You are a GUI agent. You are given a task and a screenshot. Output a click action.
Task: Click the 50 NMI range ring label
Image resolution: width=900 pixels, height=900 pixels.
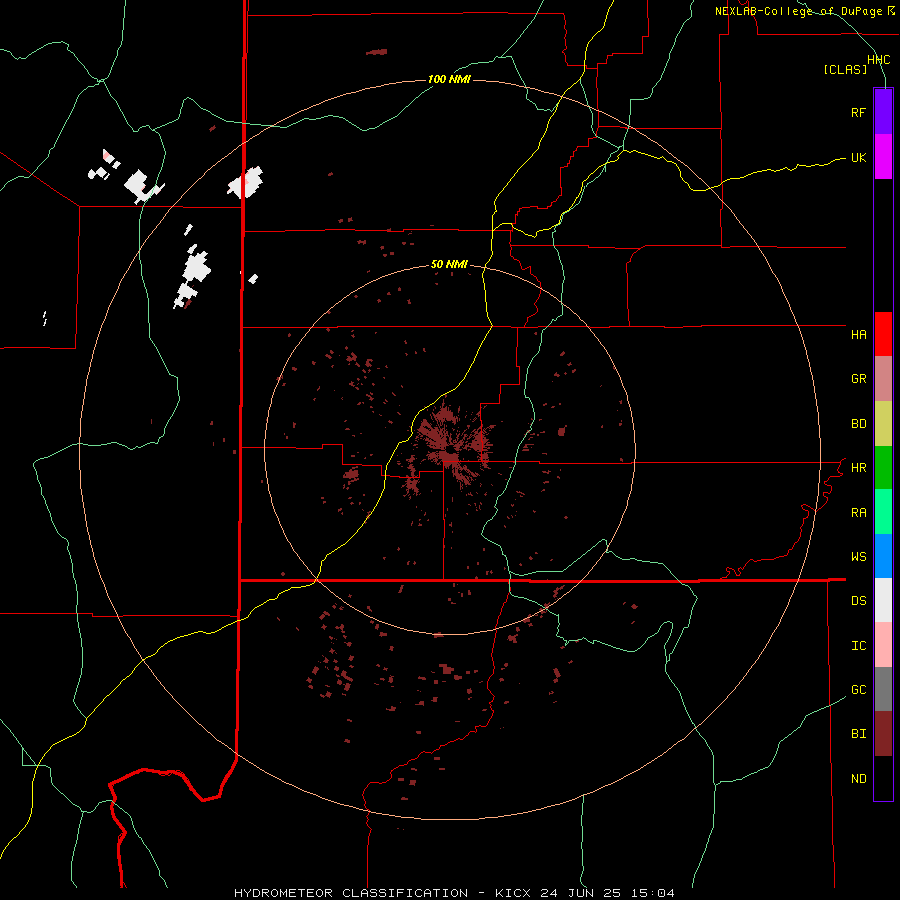click(449, 265)
